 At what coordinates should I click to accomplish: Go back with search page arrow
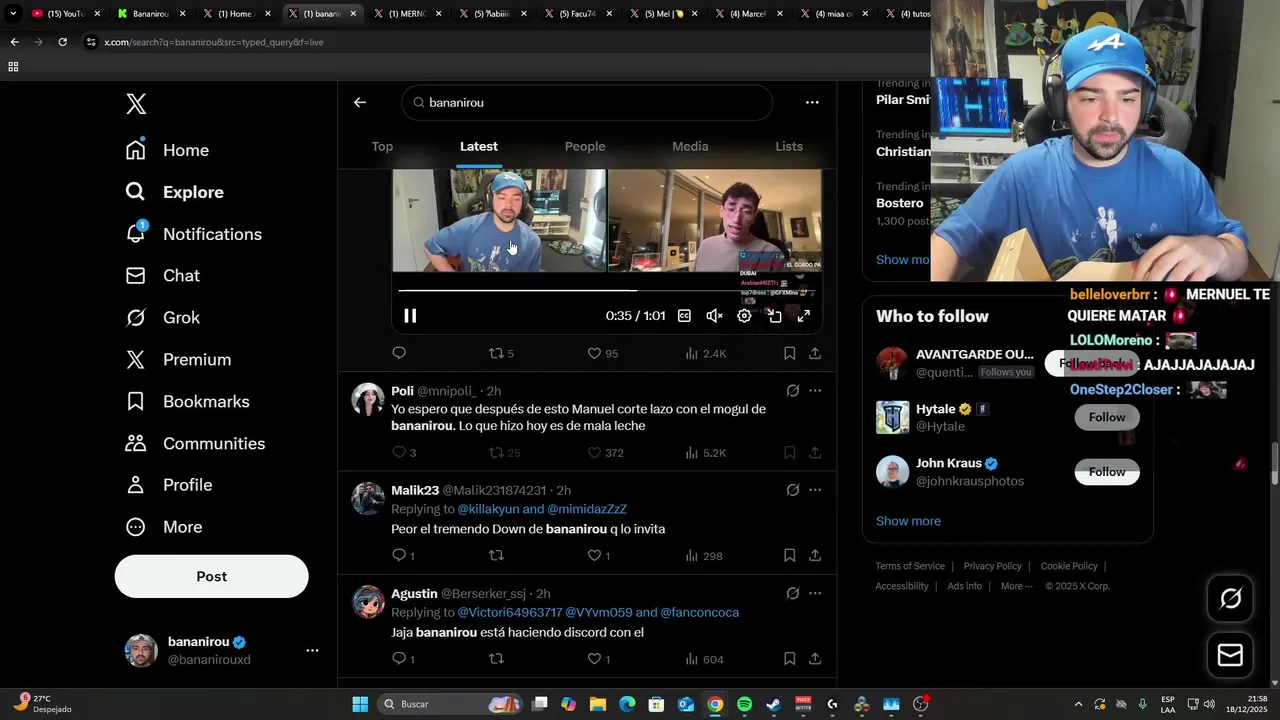click(360, 102)
